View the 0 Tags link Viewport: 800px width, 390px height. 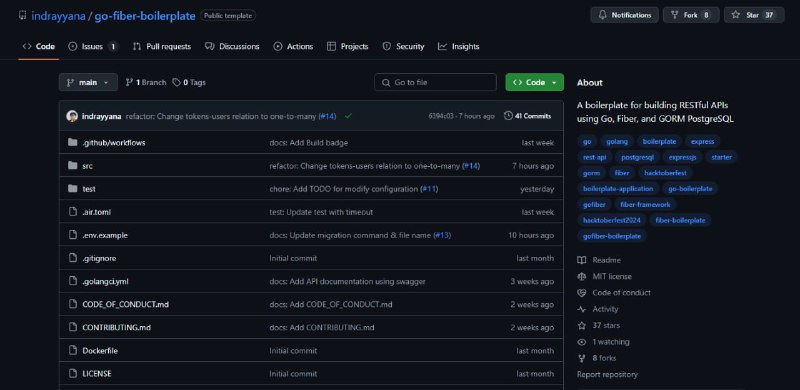[x=189, y=82]
